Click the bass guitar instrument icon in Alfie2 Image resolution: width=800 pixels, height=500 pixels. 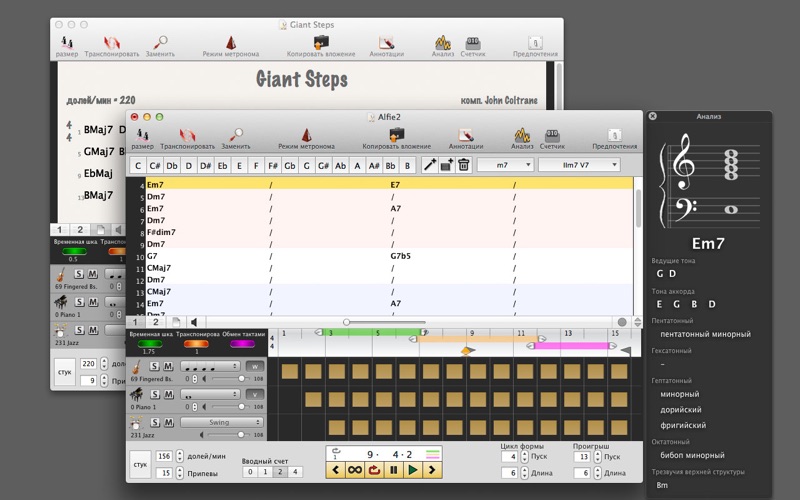[x=137, y=367]
